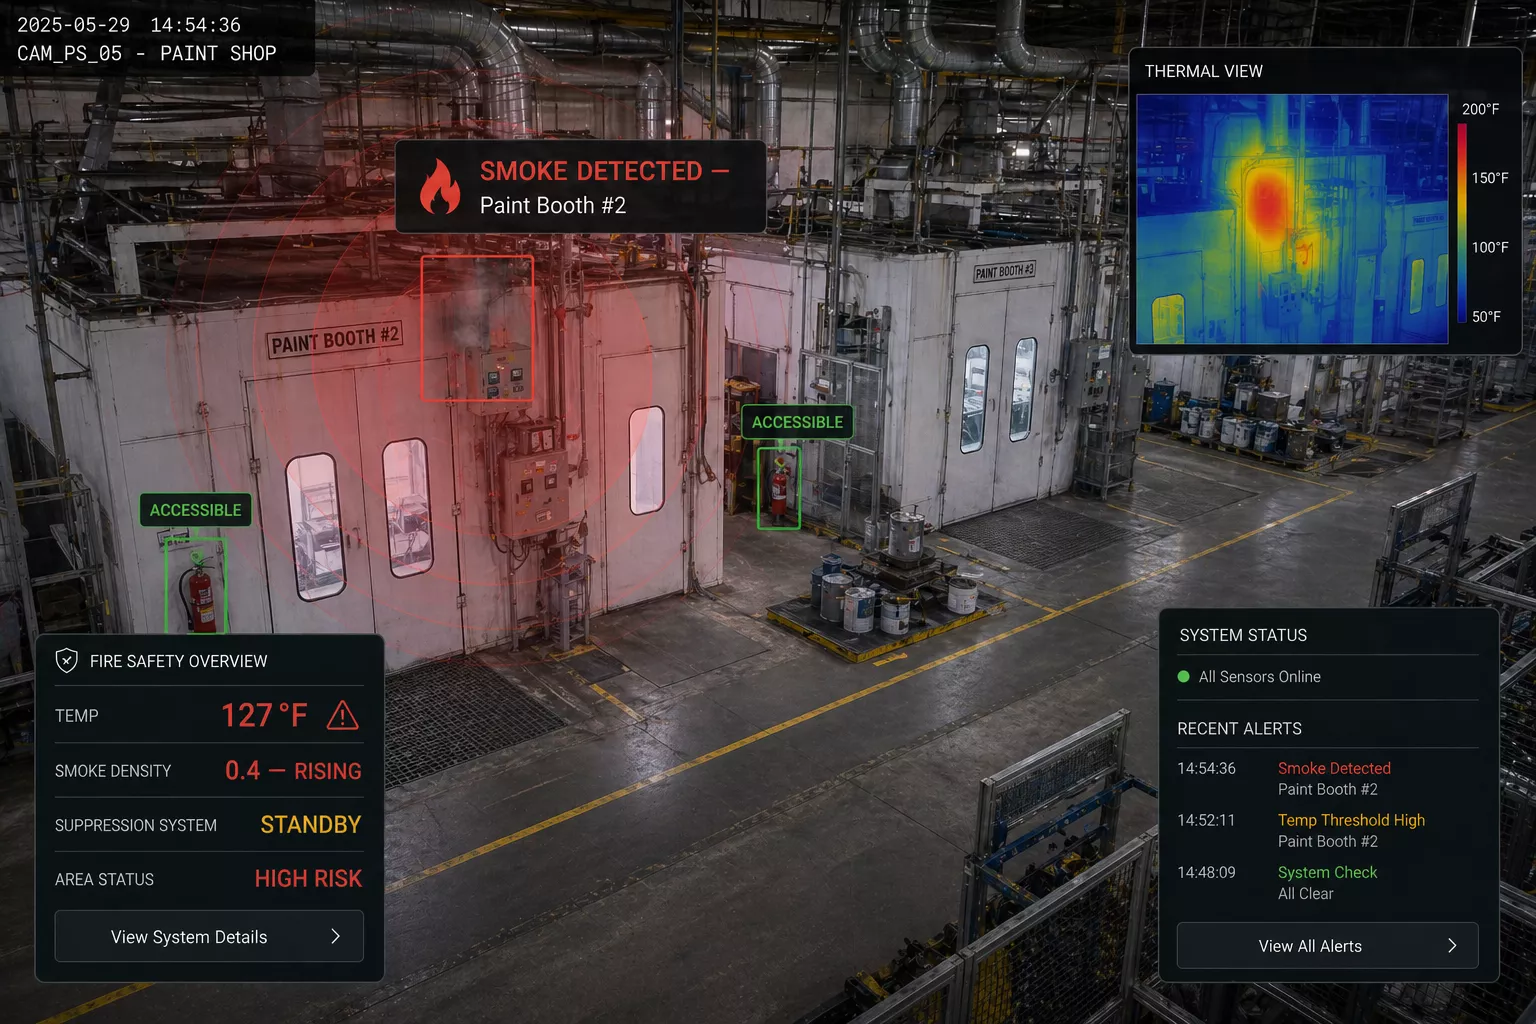
Task: Select the System Check alert entry
Action: point(1327,883)
